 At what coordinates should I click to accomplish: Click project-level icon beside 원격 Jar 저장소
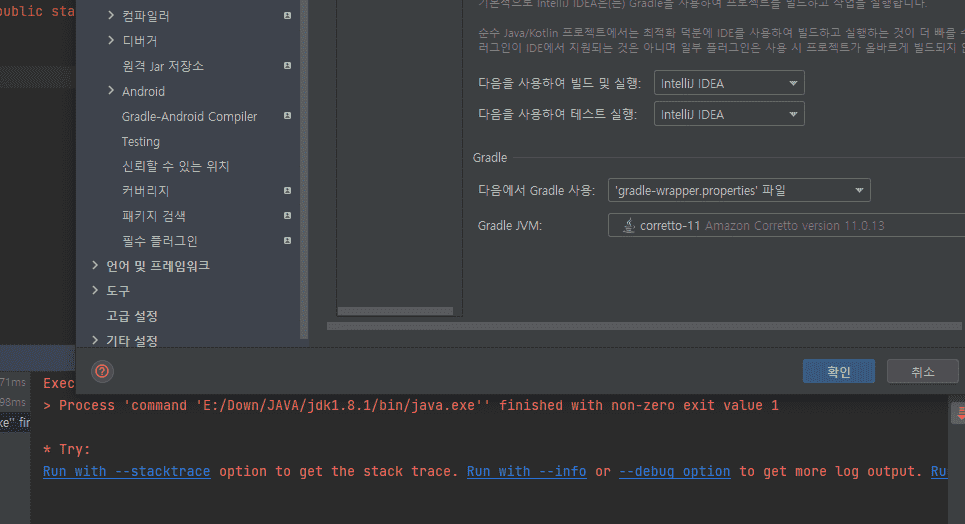287,65
